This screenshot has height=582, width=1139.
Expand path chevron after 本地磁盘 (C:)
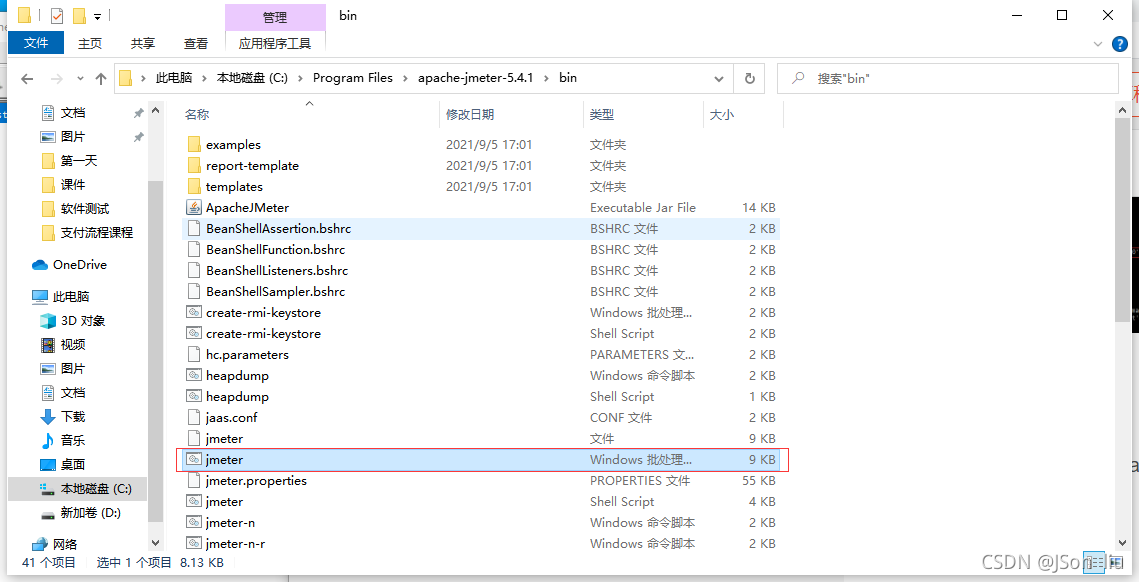(300, 78)
